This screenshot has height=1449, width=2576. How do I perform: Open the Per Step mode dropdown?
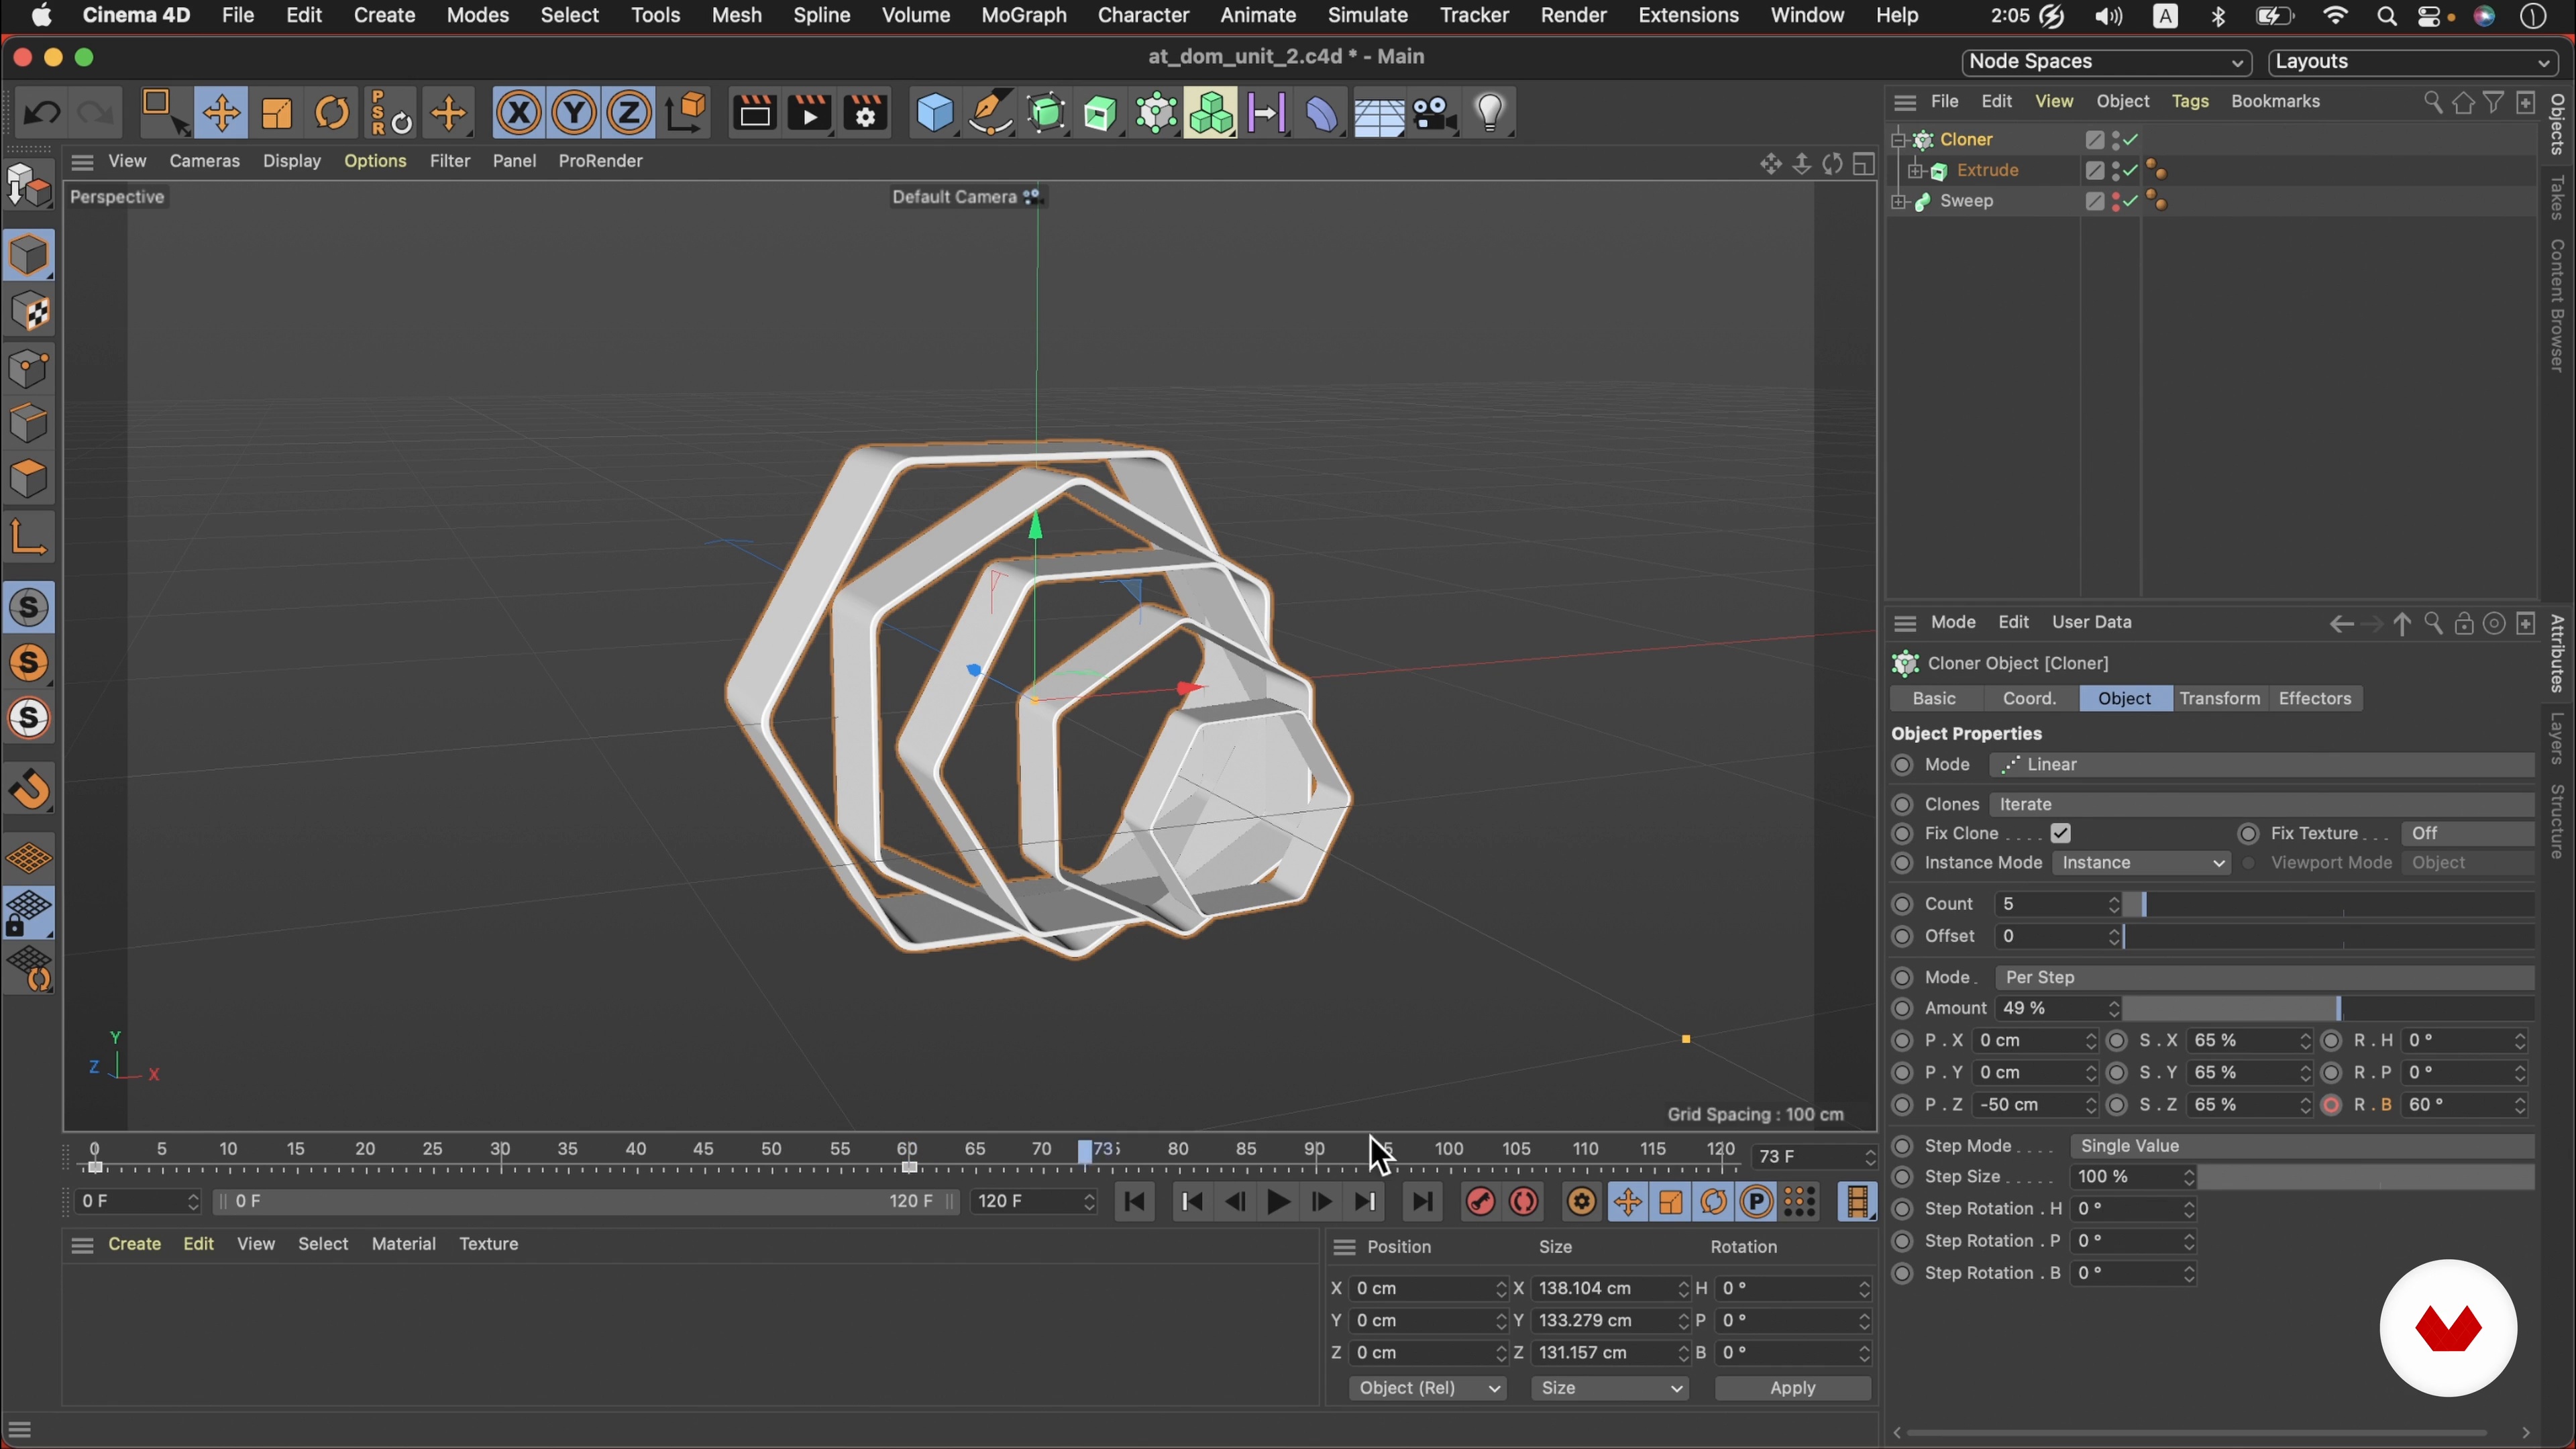coord(2265,978)
